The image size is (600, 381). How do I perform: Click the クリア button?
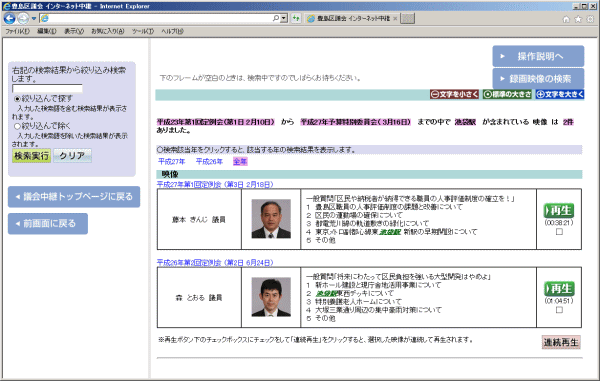point(72,156)
